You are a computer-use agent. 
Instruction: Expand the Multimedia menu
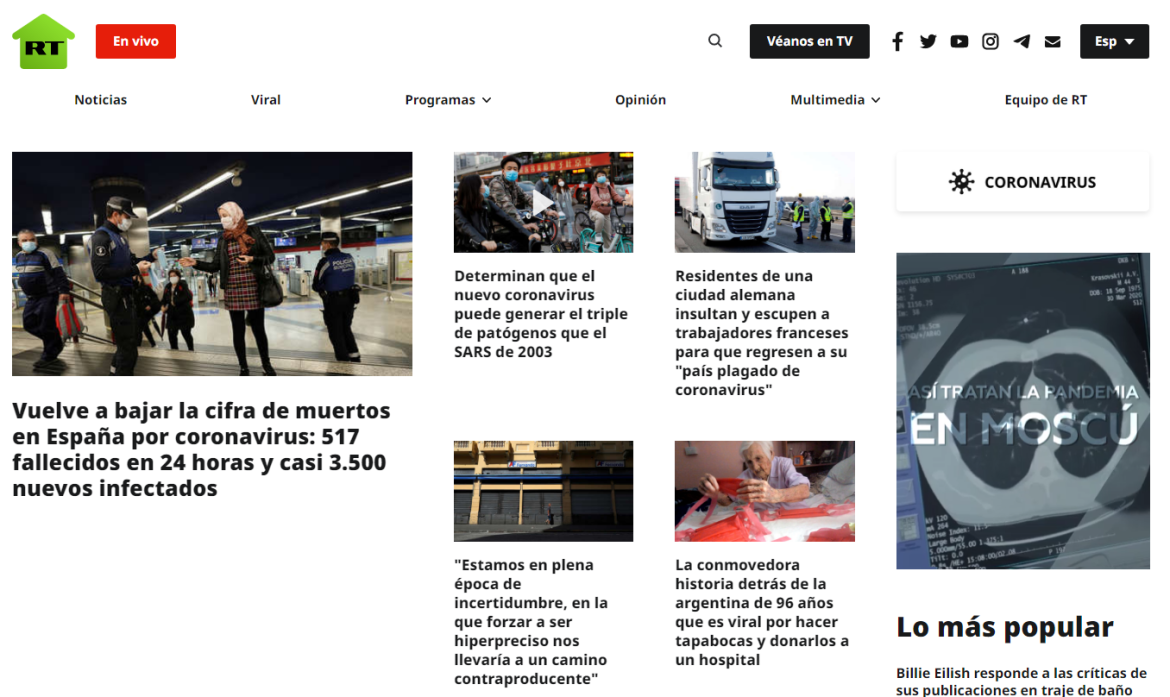(835, 100)
